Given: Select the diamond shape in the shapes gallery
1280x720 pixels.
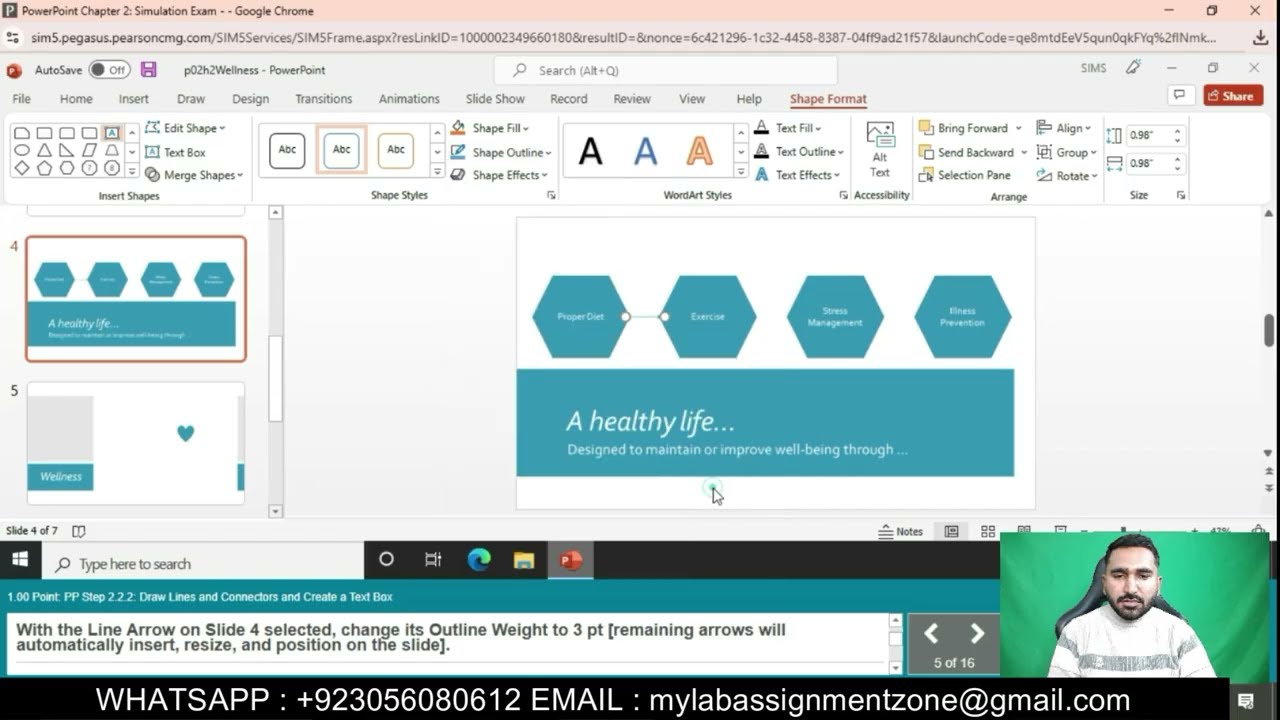Looking at the screenshot, I should point(21,168).
